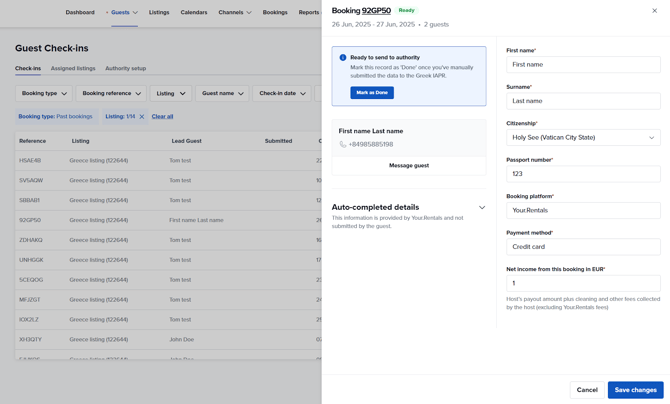
Task: Focus the Booking platform field
Action: (583, 210)
